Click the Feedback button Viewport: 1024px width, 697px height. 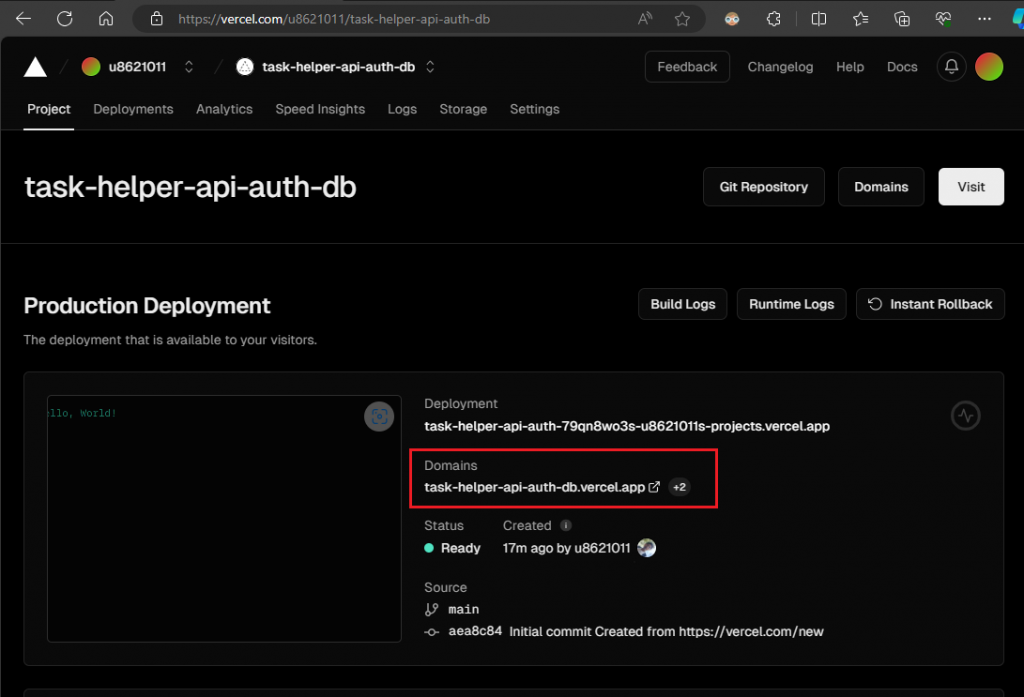[687, 67]
